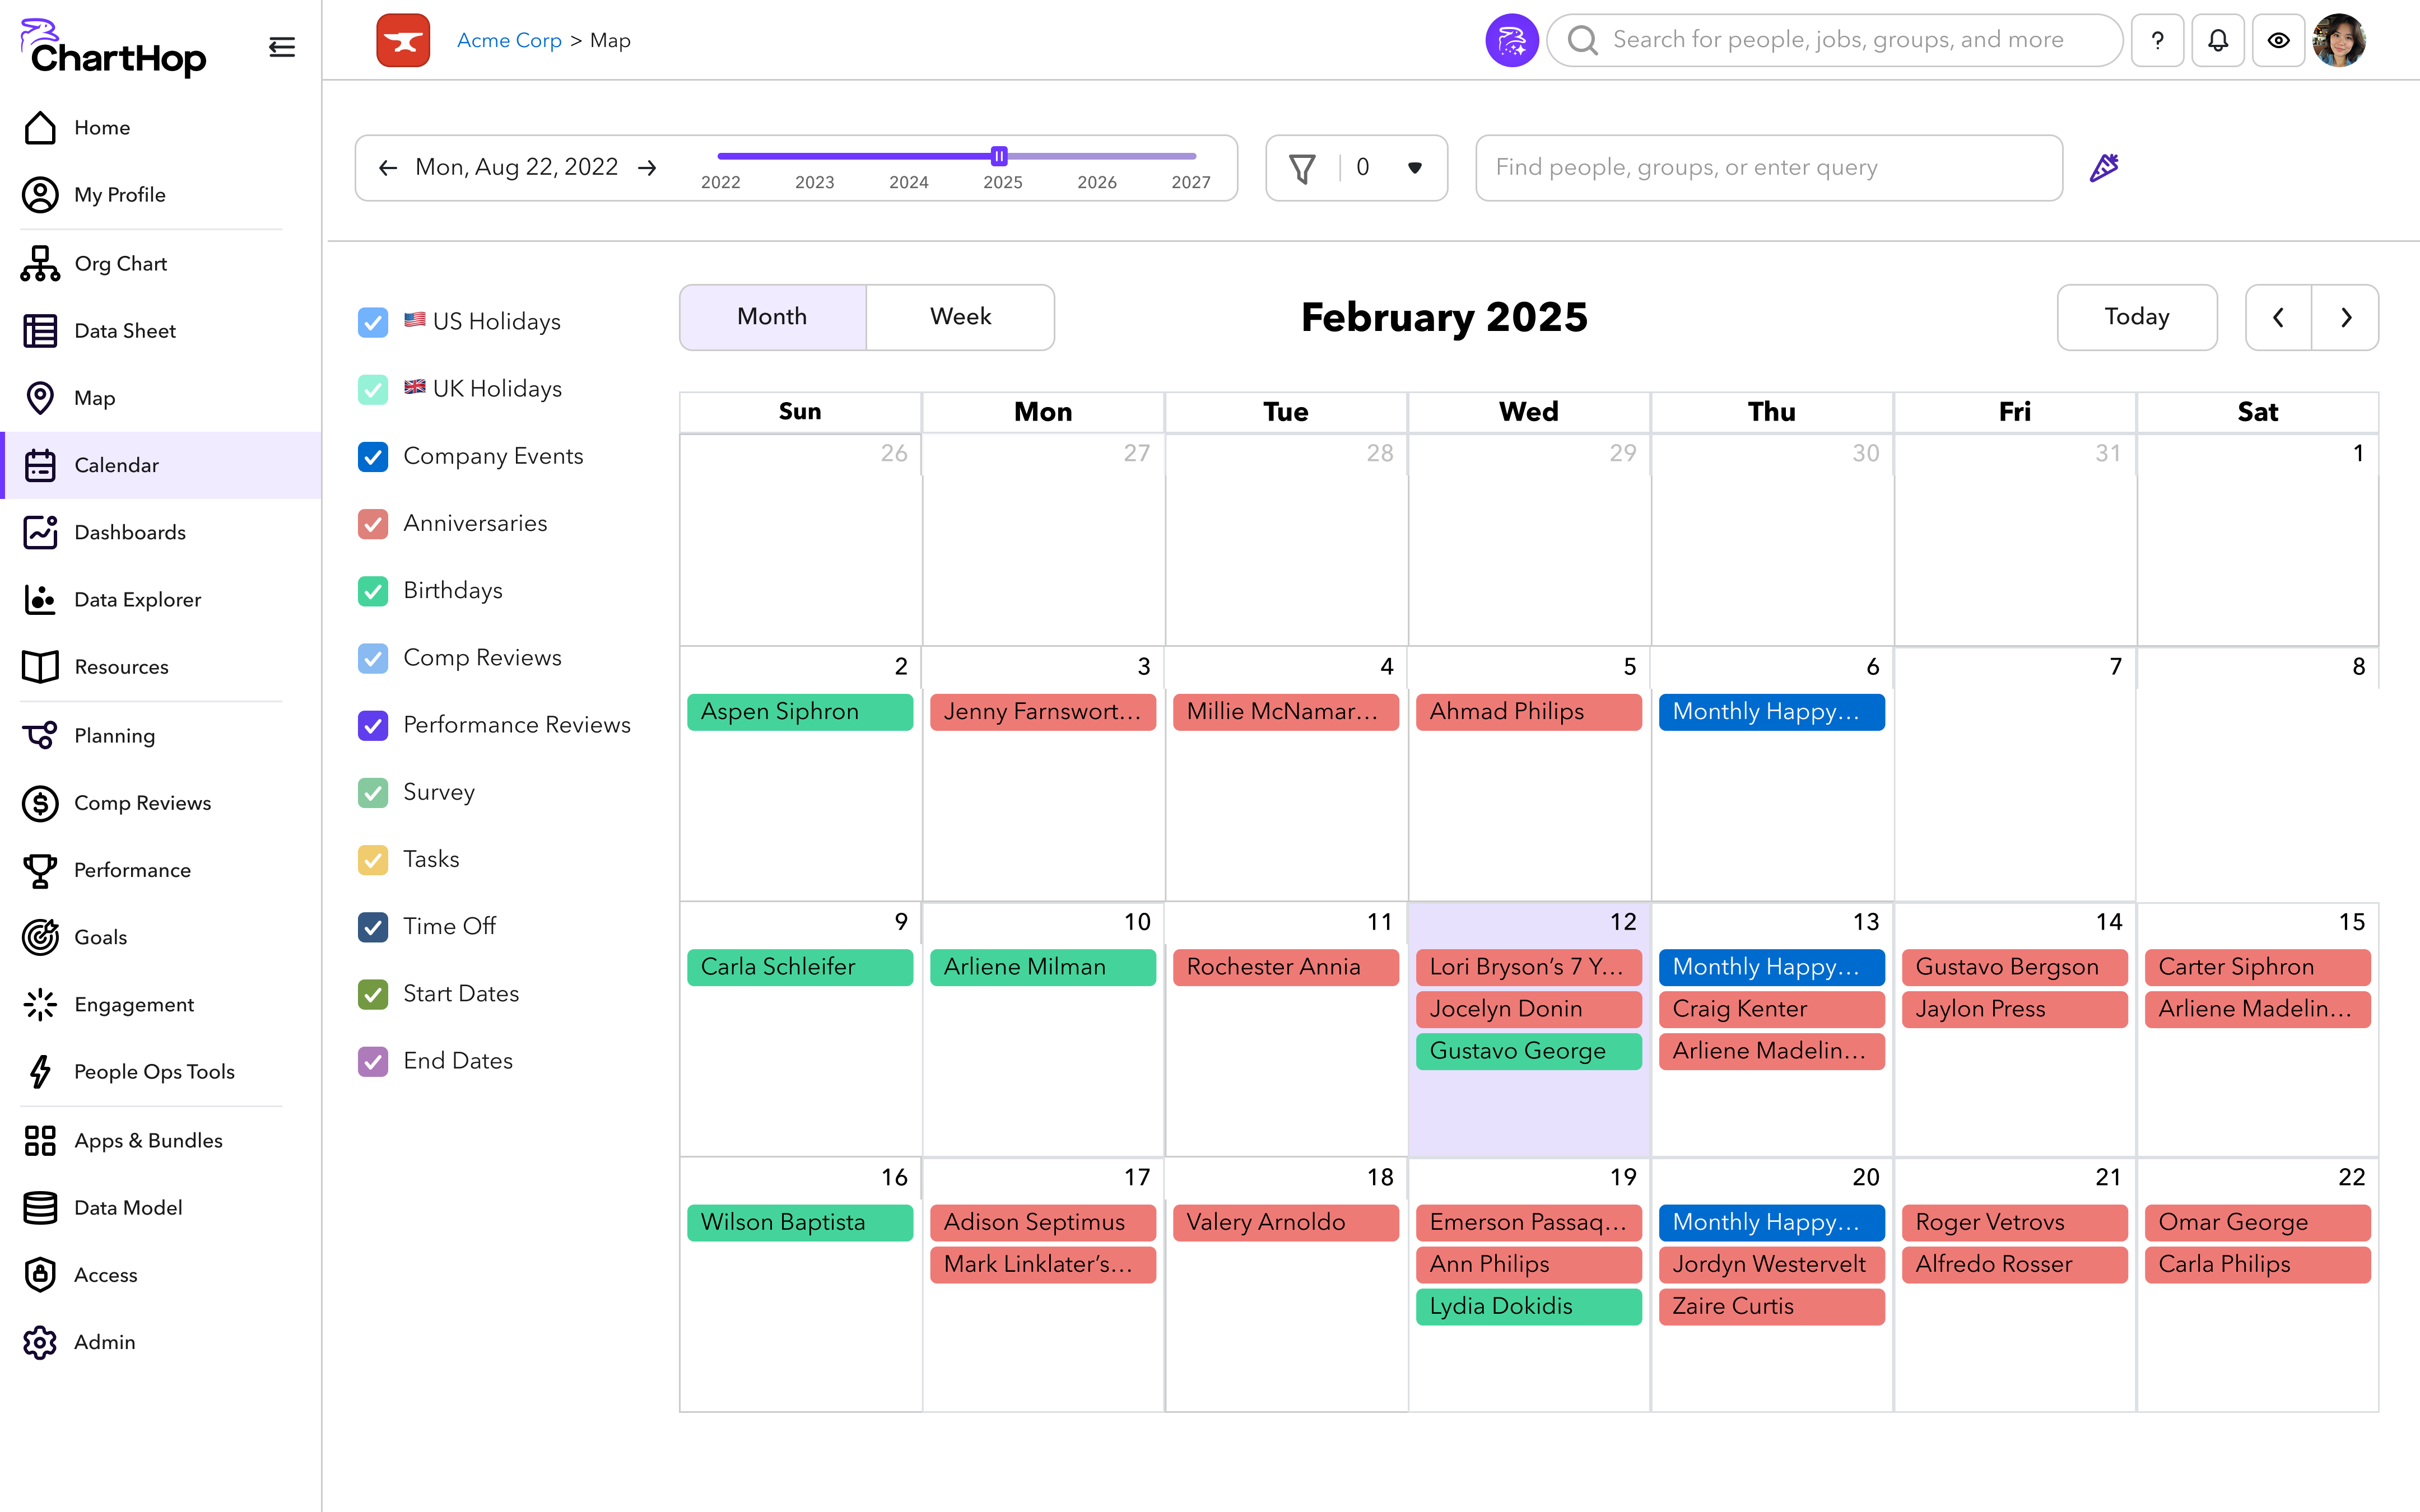Open notifications bell icon
Viewport: 2420px width, 1512px height.
click(x=2217, y=40)
